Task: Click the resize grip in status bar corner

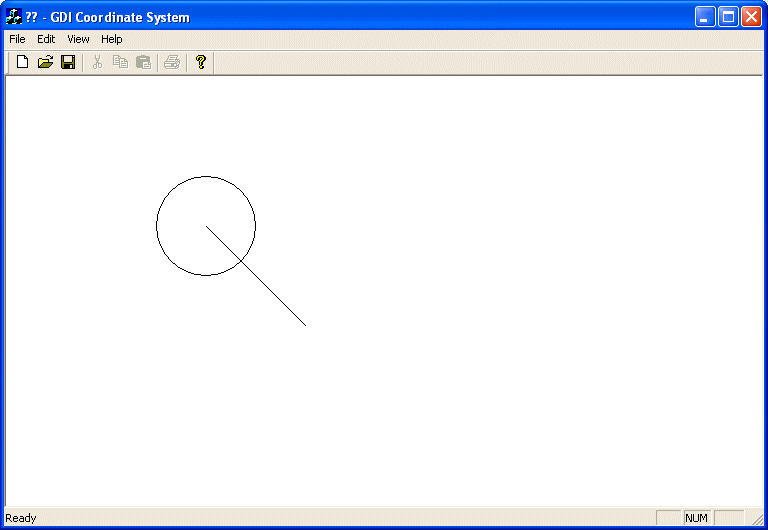Action: [758, 520]
